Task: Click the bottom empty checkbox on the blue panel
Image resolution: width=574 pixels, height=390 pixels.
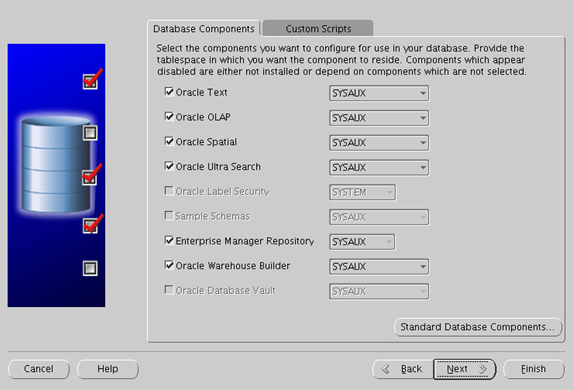Action: tap(90, 268)
